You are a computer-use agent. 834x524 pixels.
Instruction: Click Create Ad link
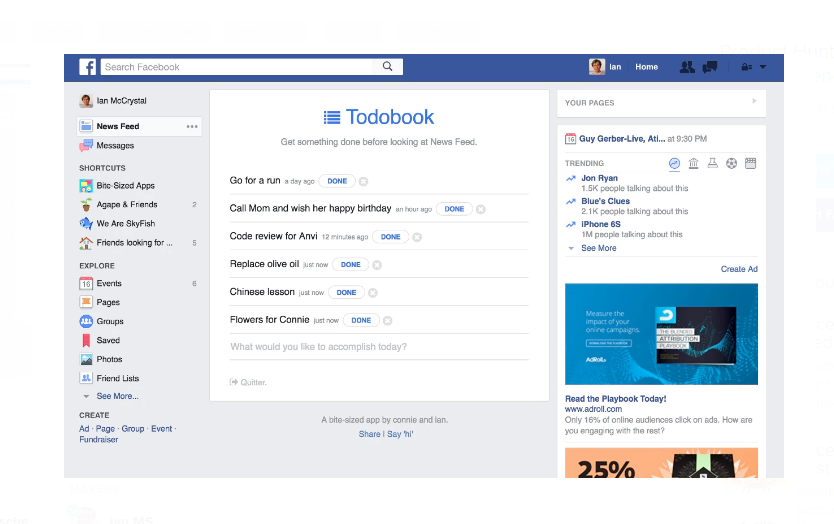[739, 269]
